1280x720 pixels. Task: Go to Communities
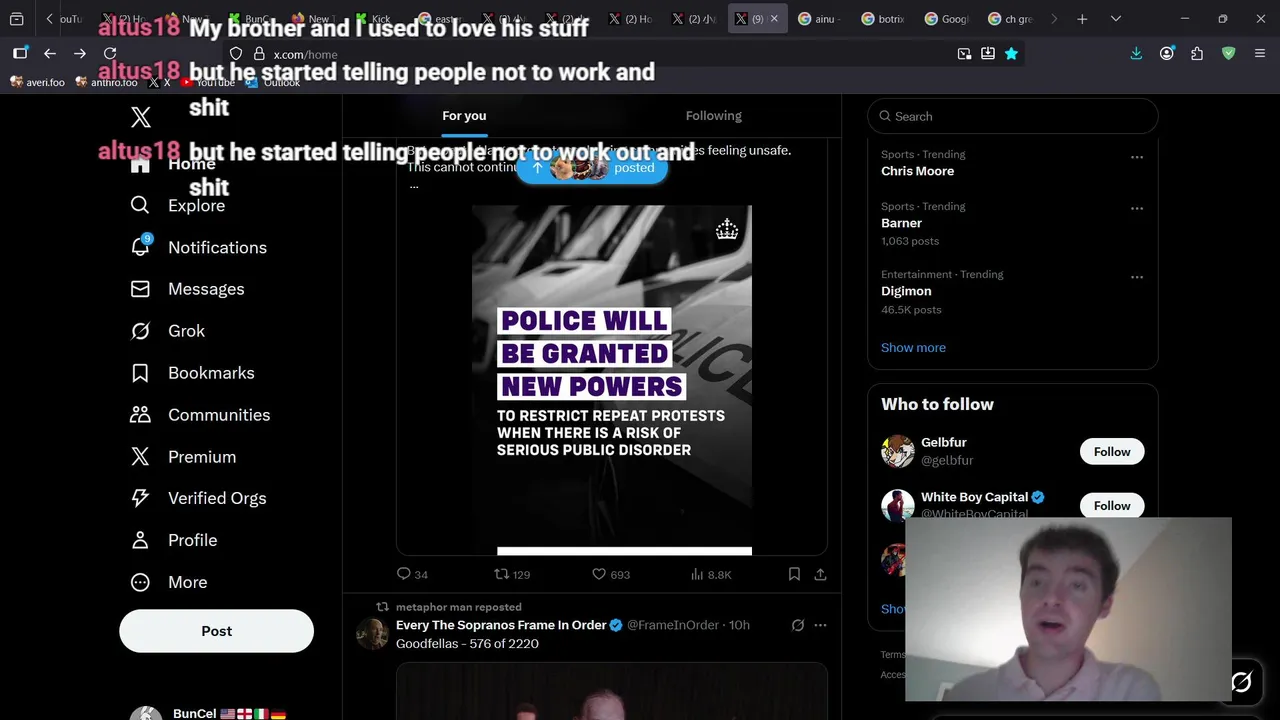[200, 415]
